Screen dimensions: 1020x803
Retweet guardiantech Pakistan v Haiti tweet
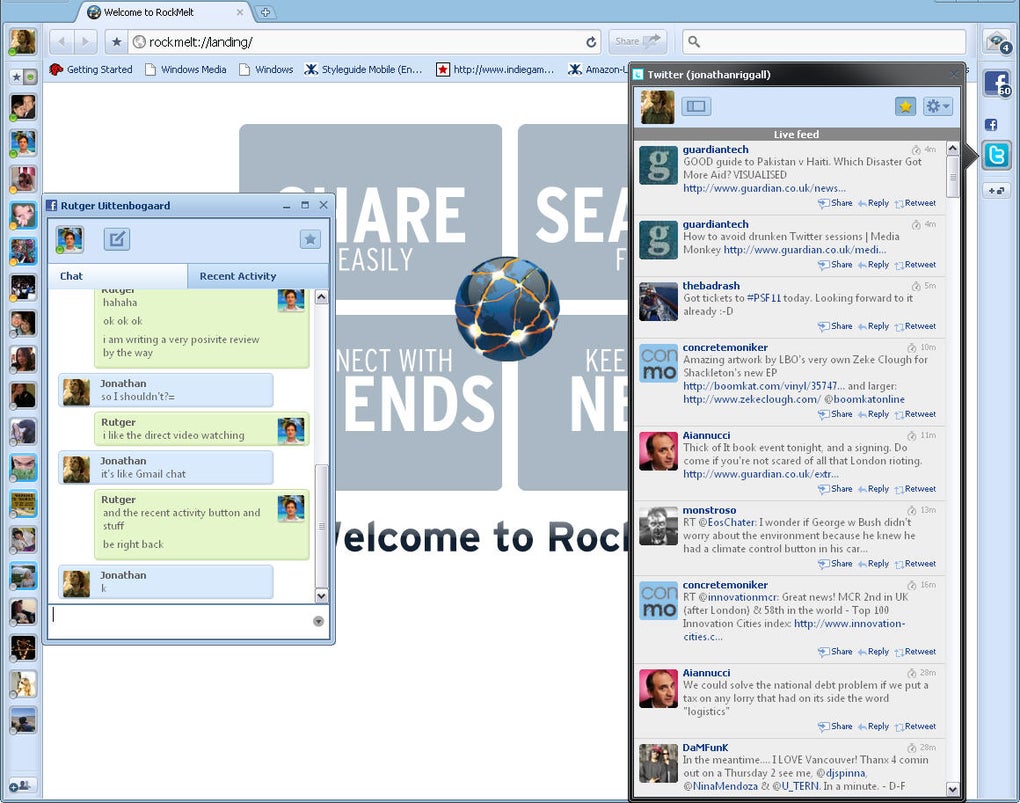coord(915,203)
